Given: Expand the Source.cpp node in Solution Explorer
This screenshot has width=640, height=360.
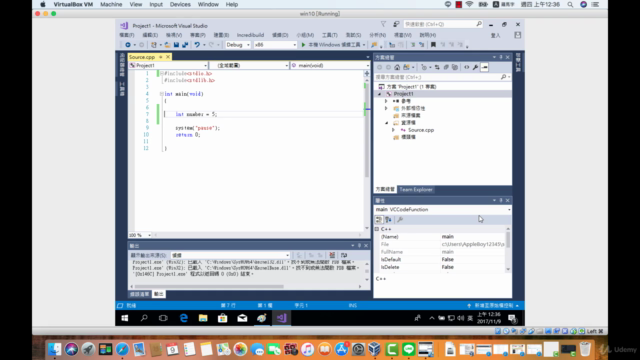Looking at the screenshot, I should pyautogui.click(x=393, y=130).
